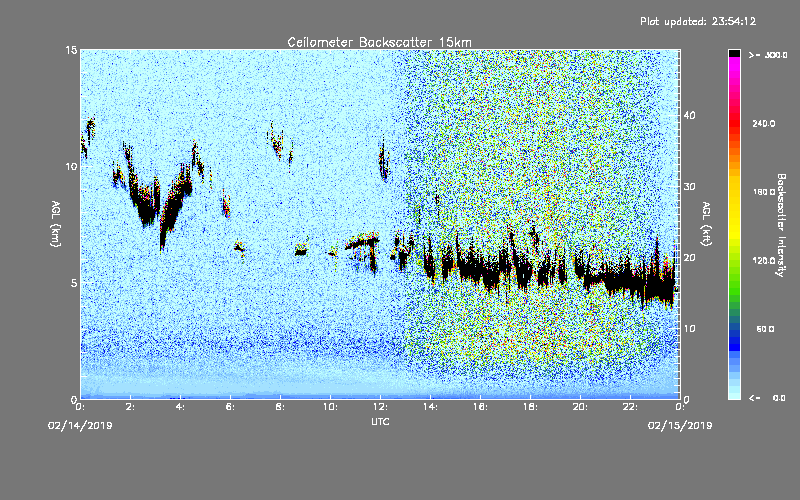This screenshot has width=800, height=500.
Task: Click the light cyan bottom of the colorbar
Action: 734,392
